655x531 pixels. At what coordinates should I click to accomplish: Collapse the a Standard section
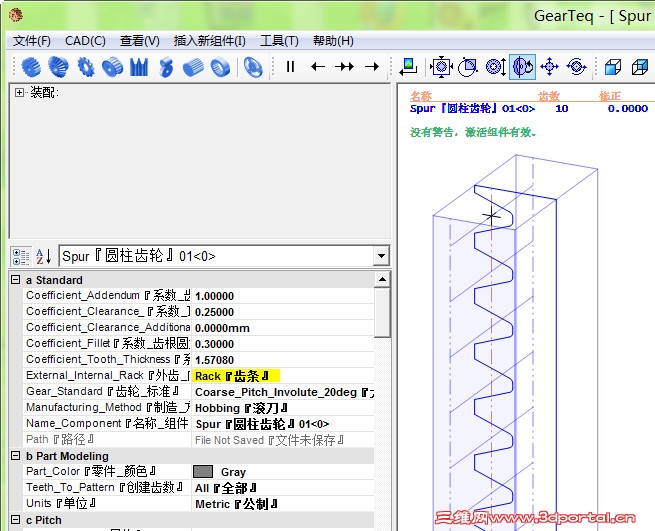[x=15, y=279]
